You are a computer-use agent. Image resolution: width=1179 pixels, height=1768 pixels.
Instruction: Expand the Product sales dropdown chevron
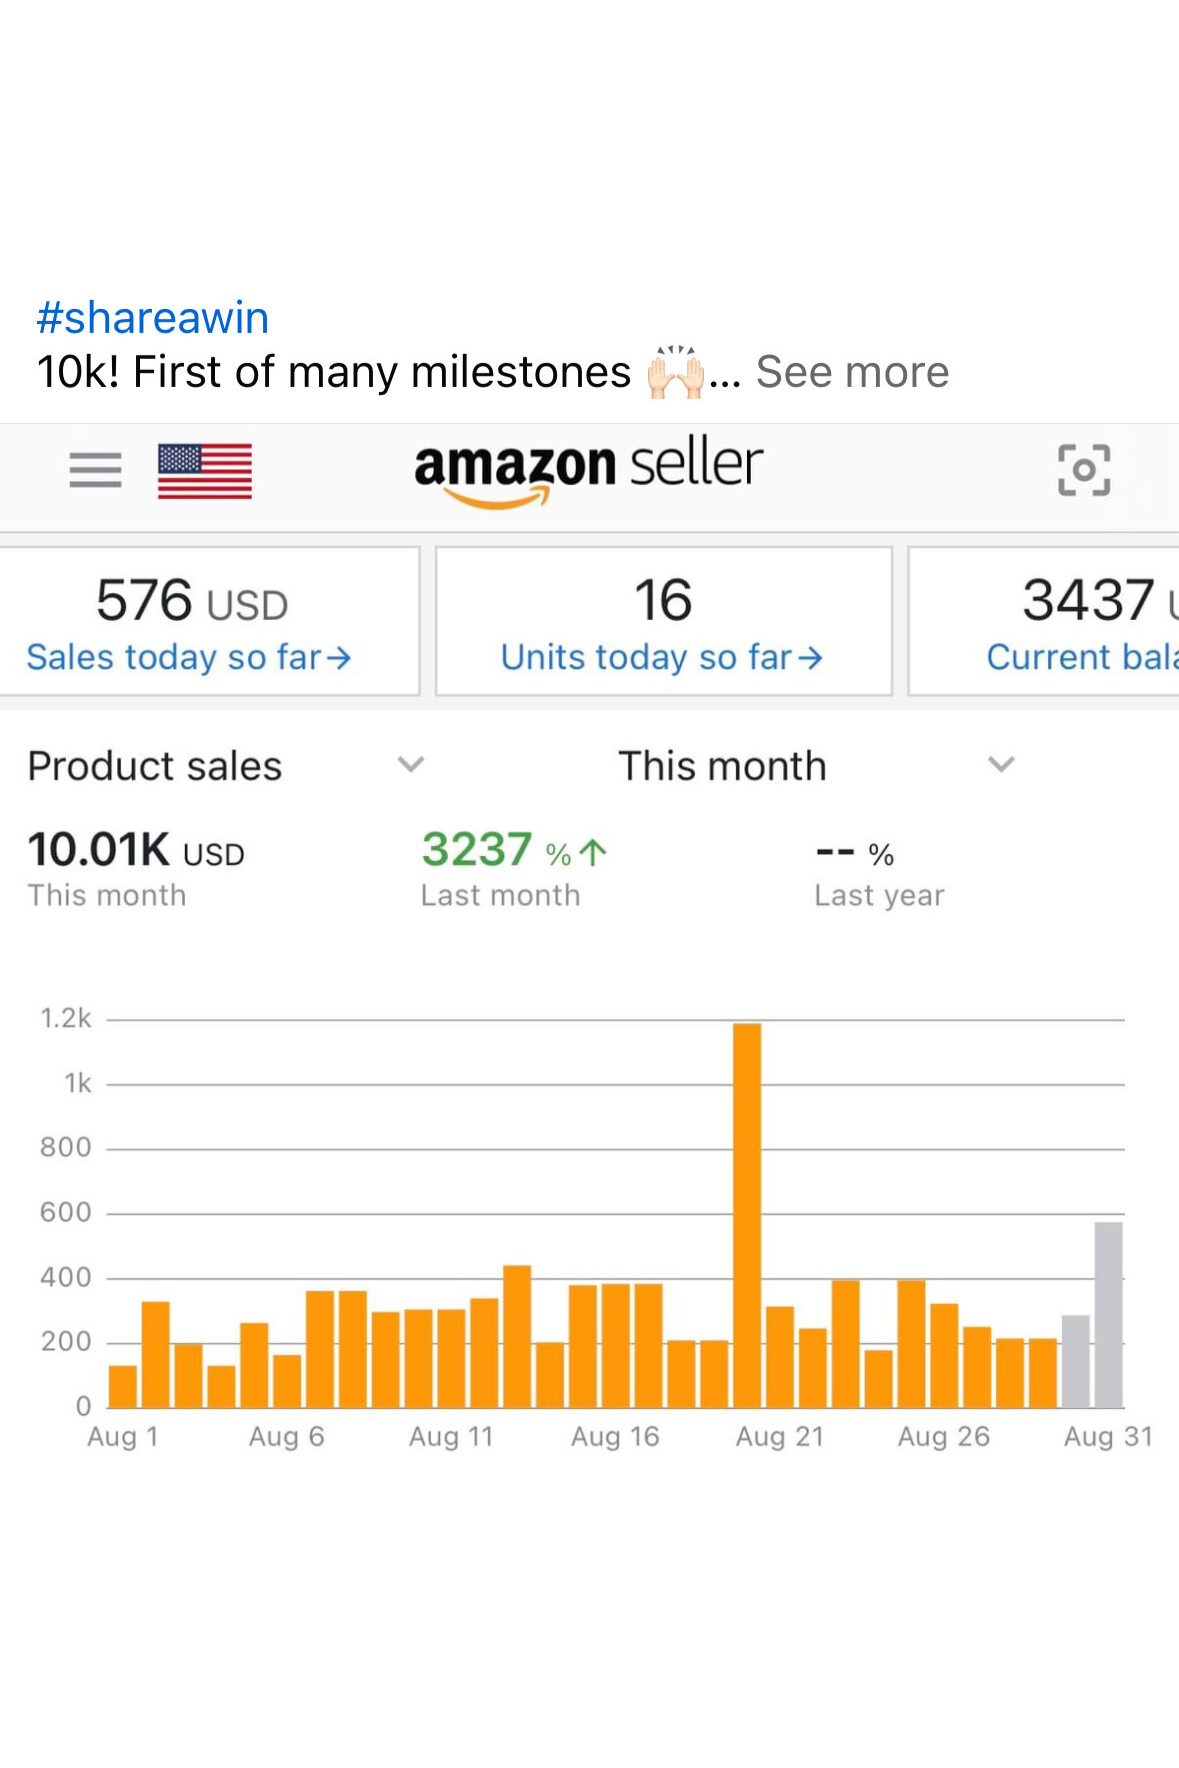click(x=411, y=765)
